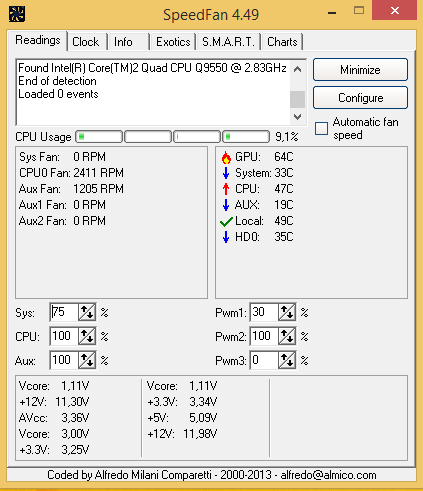Click the HD0 temperature down arrow icon
The height and width of the screenshot is (491, 423).
[x=226, y=237]
